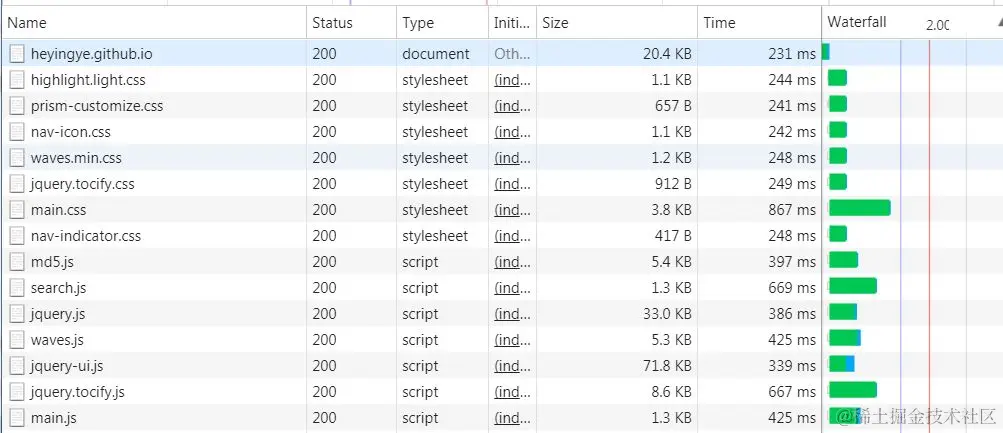The width and height of the screenshot is (1003, 433).
Task: Sort by the Initiator column header
Action: coord(512,23)
